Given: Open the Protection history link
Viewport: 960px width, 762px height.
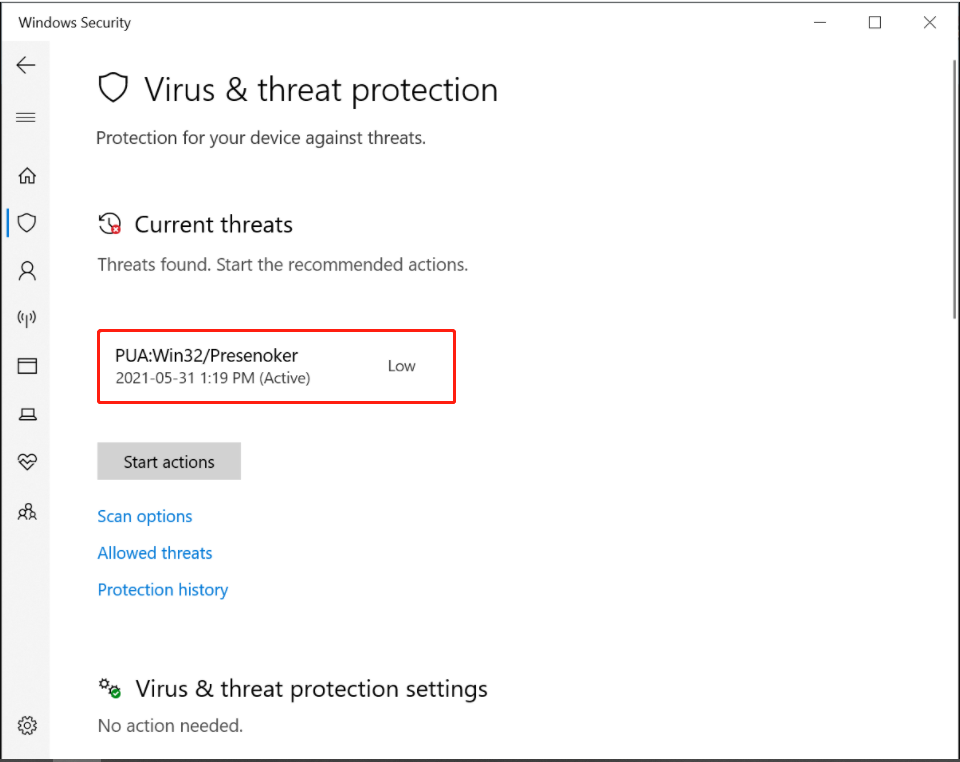Looking at the screenshot, I should click(163, 590).
